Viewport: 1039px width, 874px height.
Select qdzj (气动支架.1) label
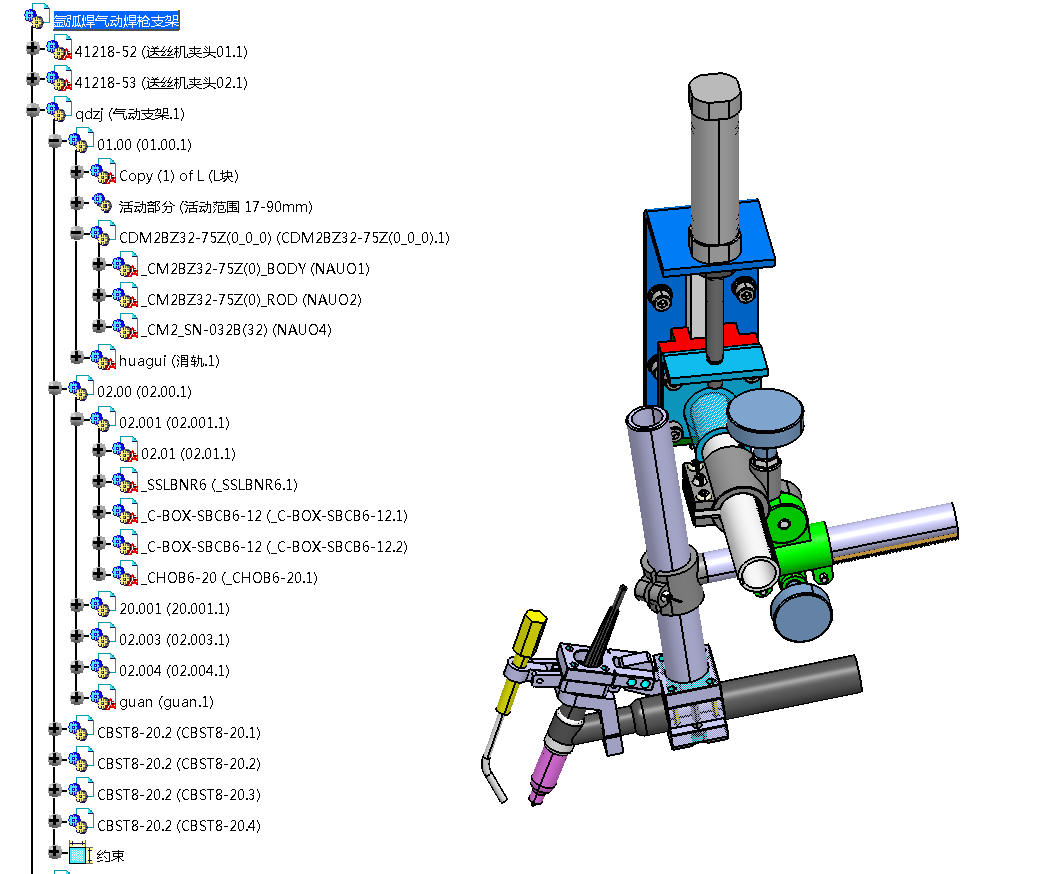point(130,114)
